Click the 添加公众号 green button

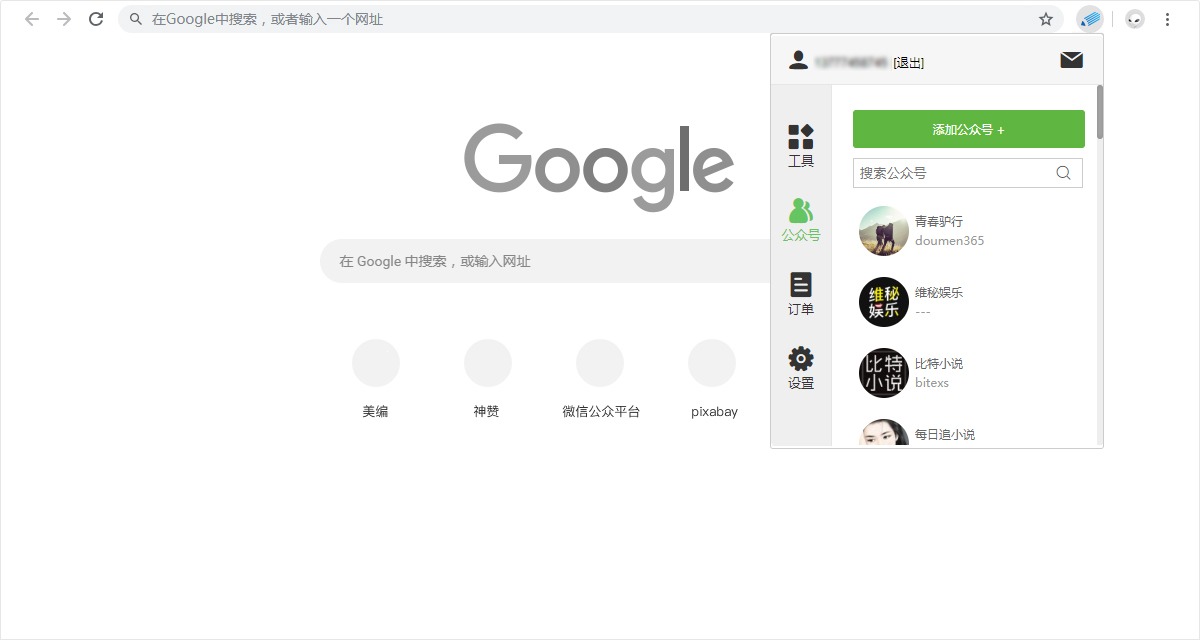(968, 128)
